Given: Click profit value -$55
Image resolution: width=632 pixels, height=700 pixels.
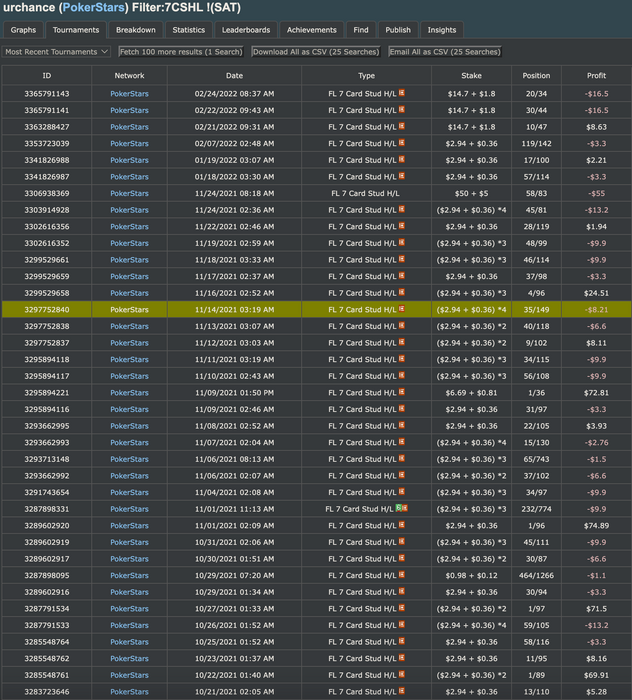Looking at the screenshot, I should (596, 193).
